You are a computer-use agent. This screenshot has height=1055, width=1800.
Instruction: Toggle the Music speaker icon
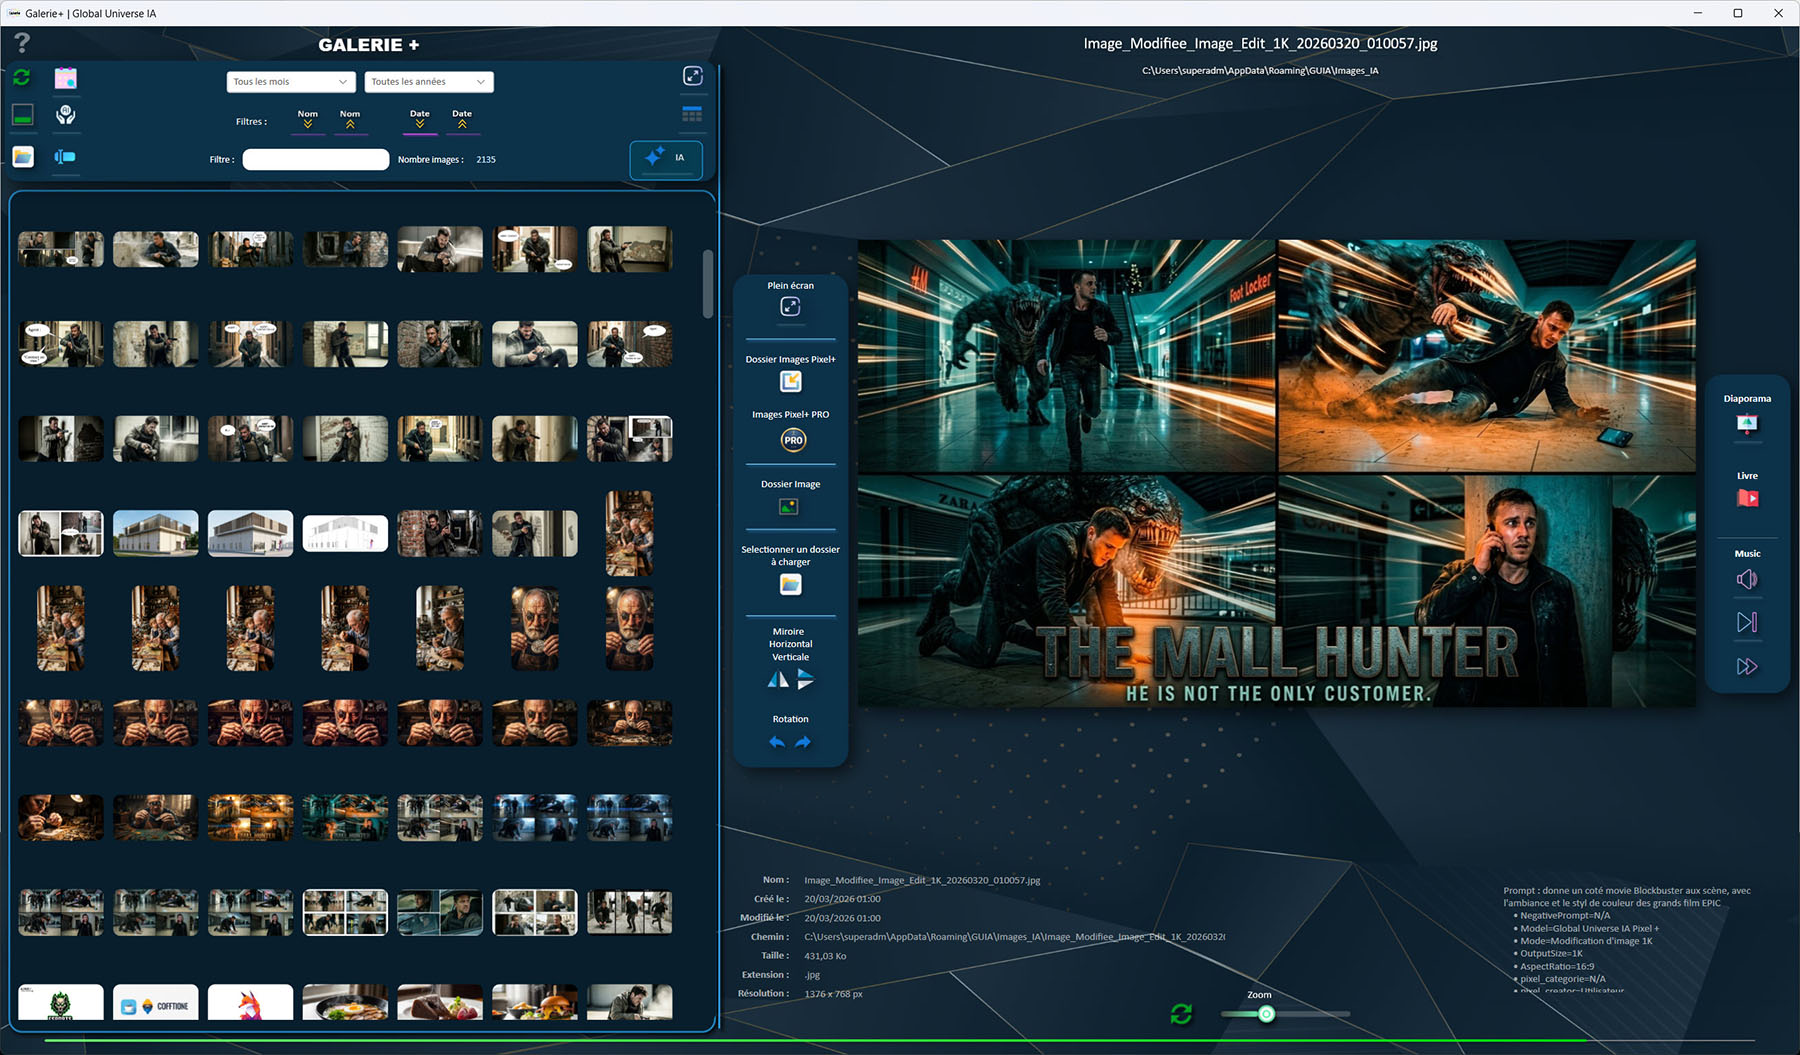point(1746,579)
